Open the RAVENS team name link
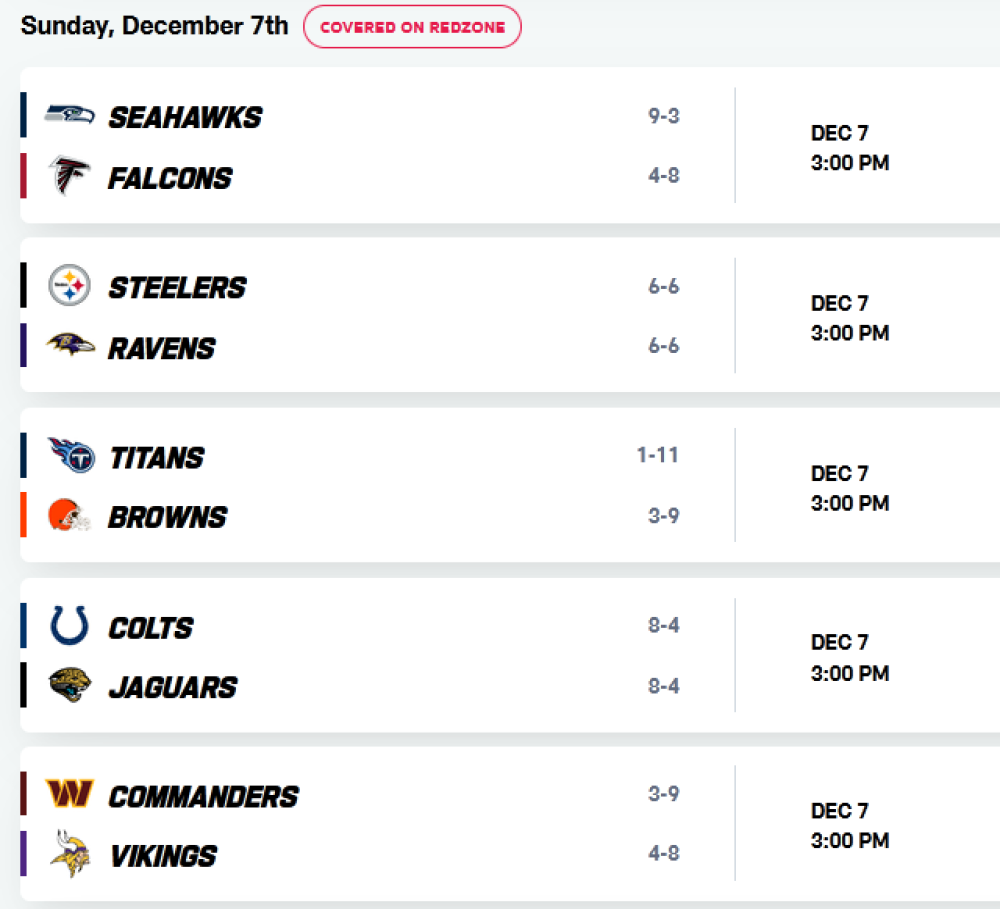 click(162, 349)
